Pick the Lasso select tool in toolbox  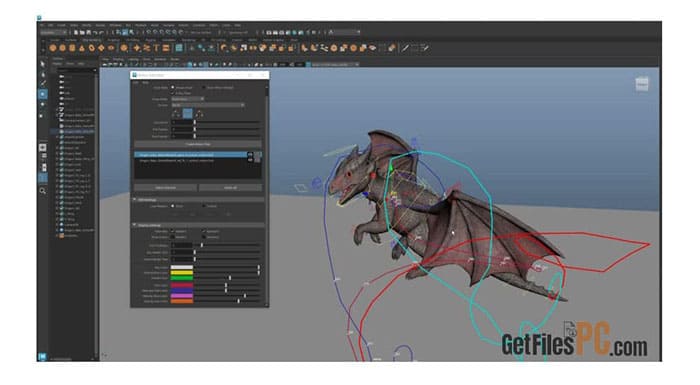pos(43,74)
